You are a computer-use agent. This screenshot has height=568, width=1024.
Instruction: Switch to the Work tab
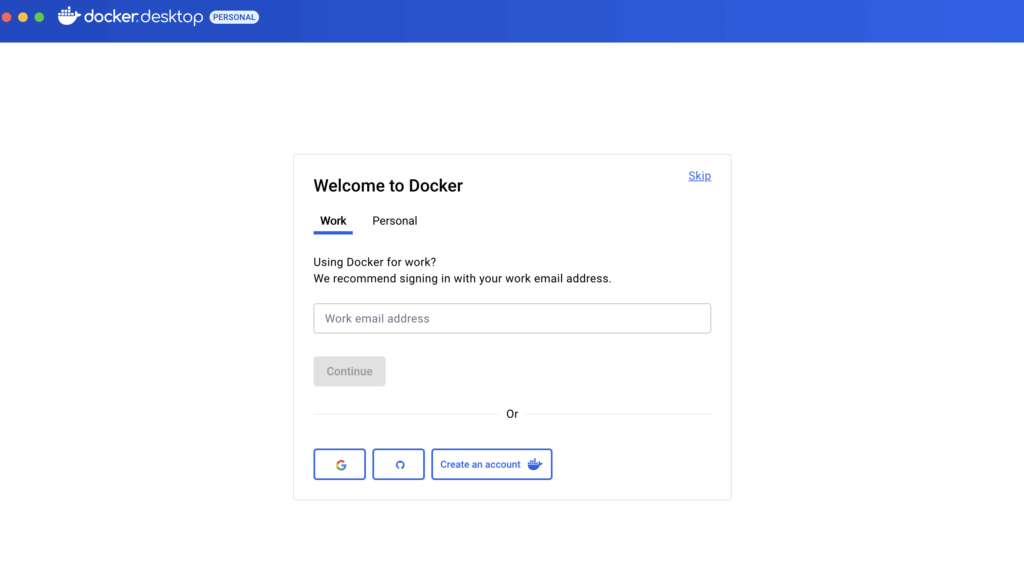[333, 221]
